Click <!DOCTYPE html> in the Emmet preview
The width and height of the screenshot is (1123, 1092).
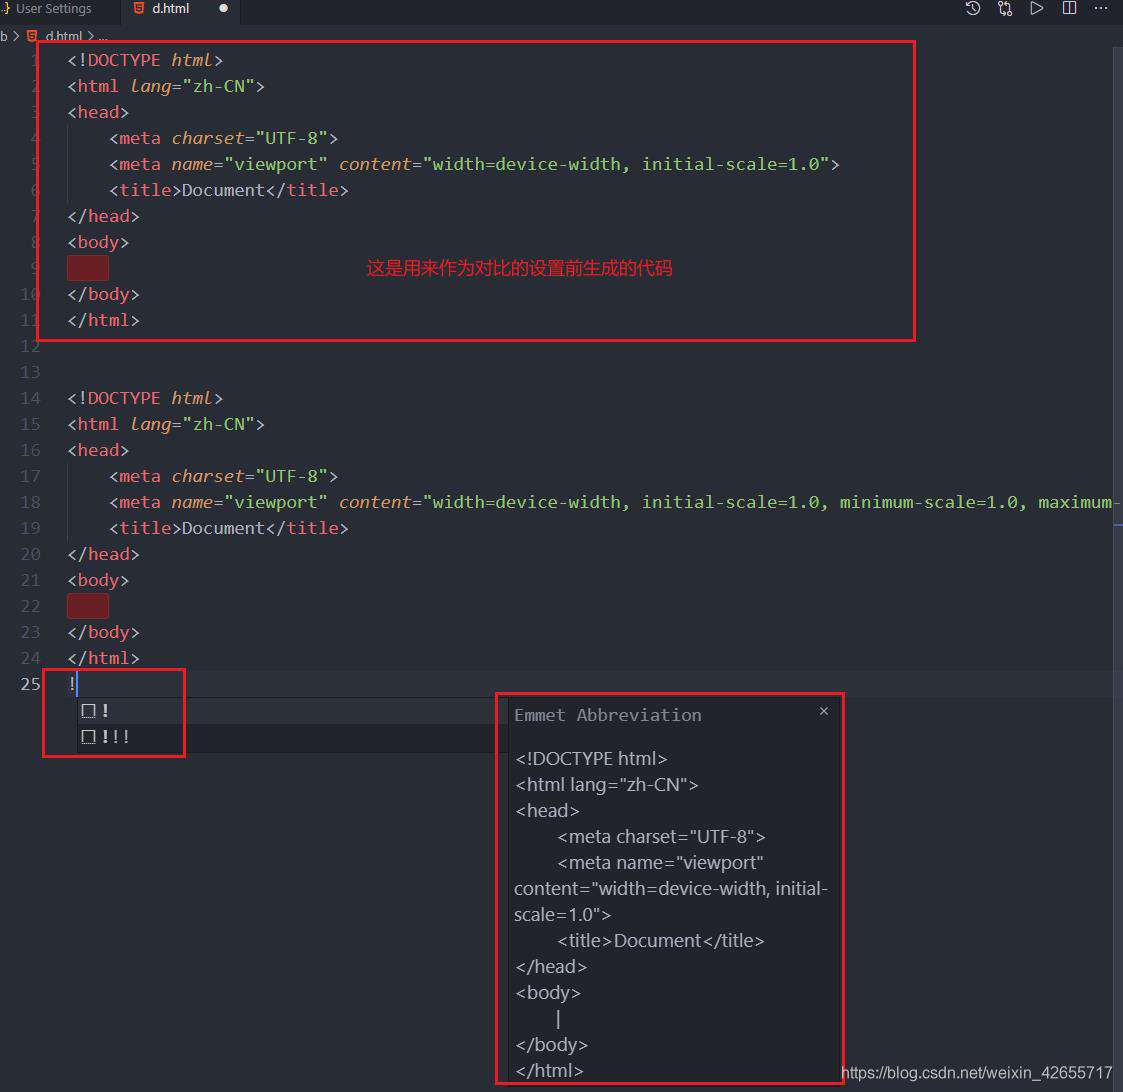tap(591, 758)
